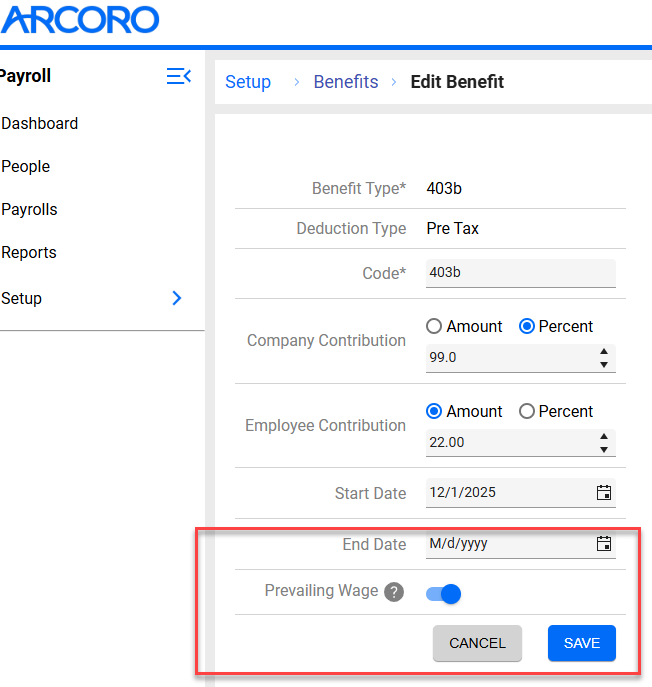Go to Benefits breadcrumb link
The height and width of the screenshot is (687, 652).
346,82
